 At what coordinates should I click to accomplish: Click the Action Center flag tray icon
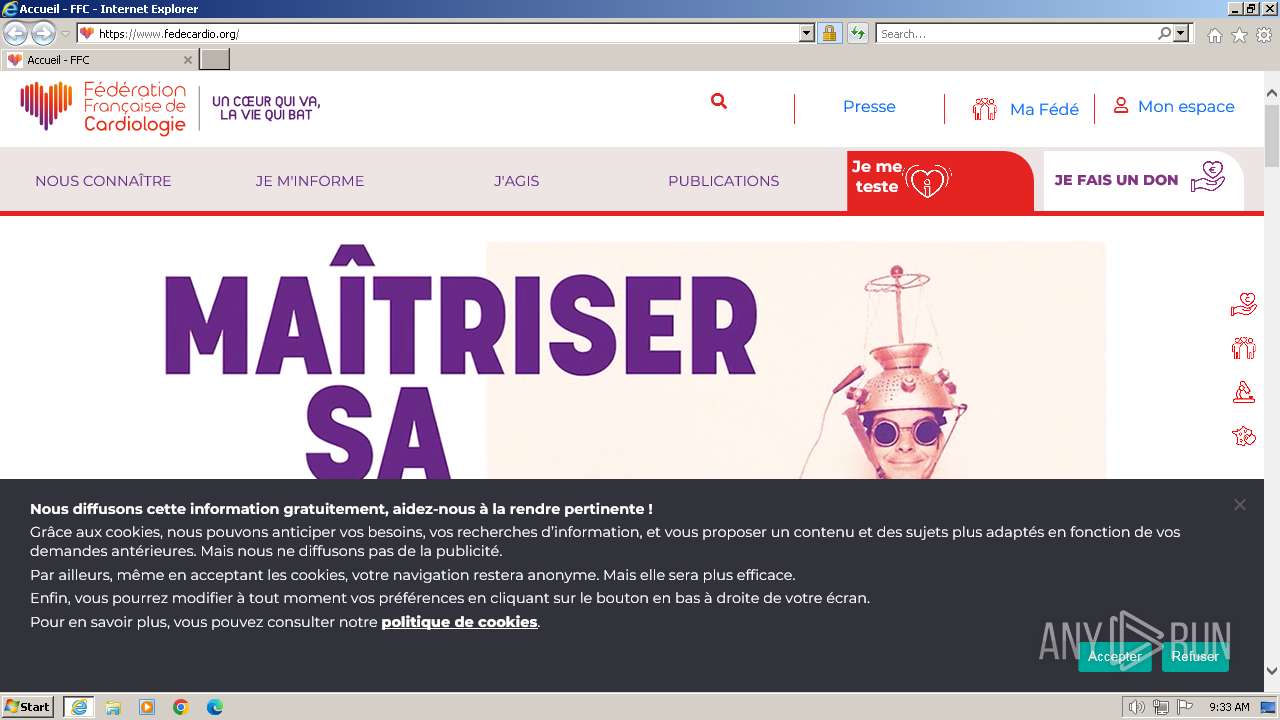pyautogui.click(x=1186, y=707)
